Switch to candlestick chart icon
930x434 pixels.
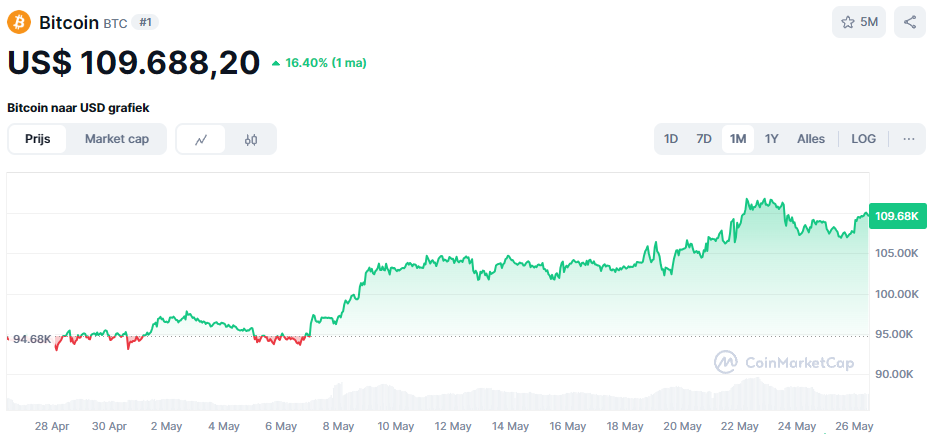pos(251,139)
